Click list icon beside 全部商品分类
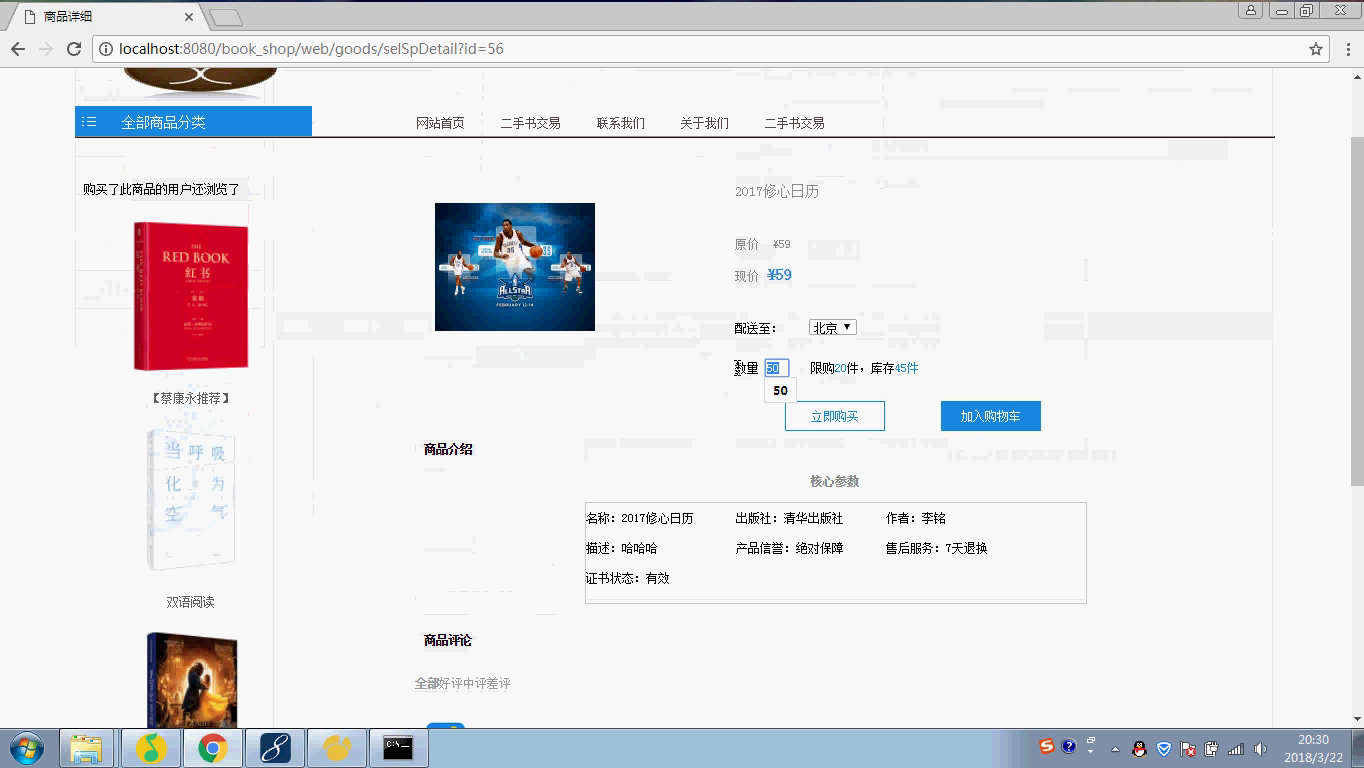This screenshot has height=768, width=1364. [x=89, y=122]
